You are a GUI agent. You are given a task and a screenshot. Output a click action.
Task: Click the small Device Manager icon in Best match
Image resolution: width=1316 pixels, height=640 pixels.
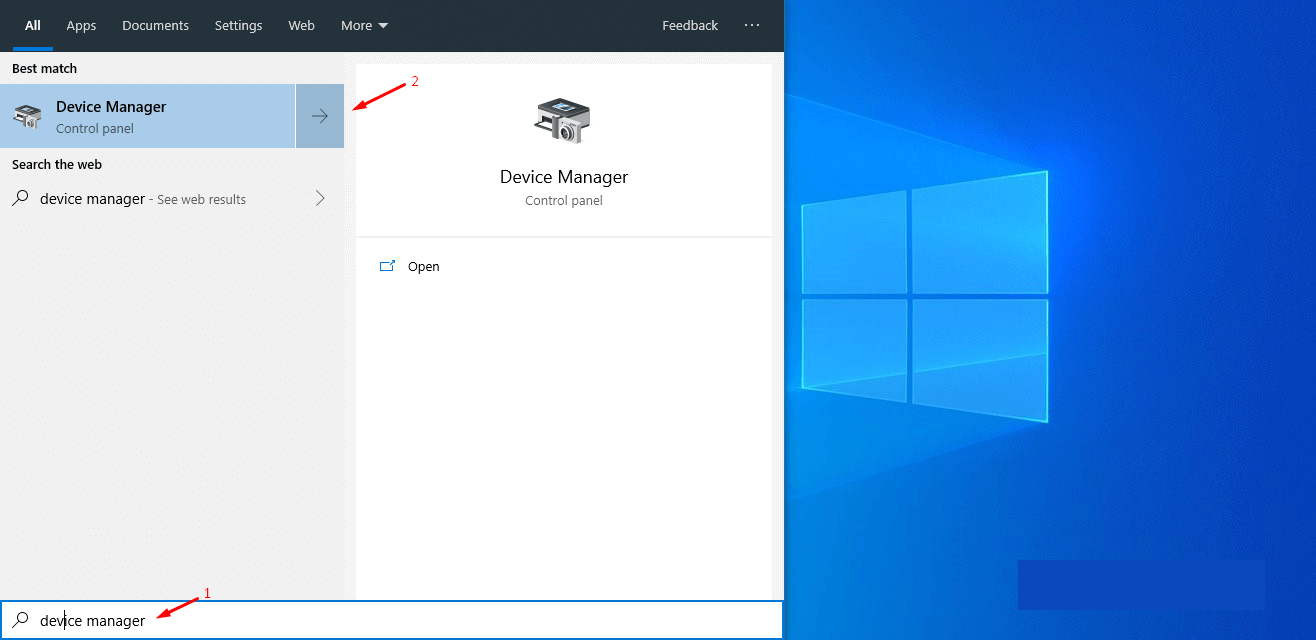click(x=28, y=117)
